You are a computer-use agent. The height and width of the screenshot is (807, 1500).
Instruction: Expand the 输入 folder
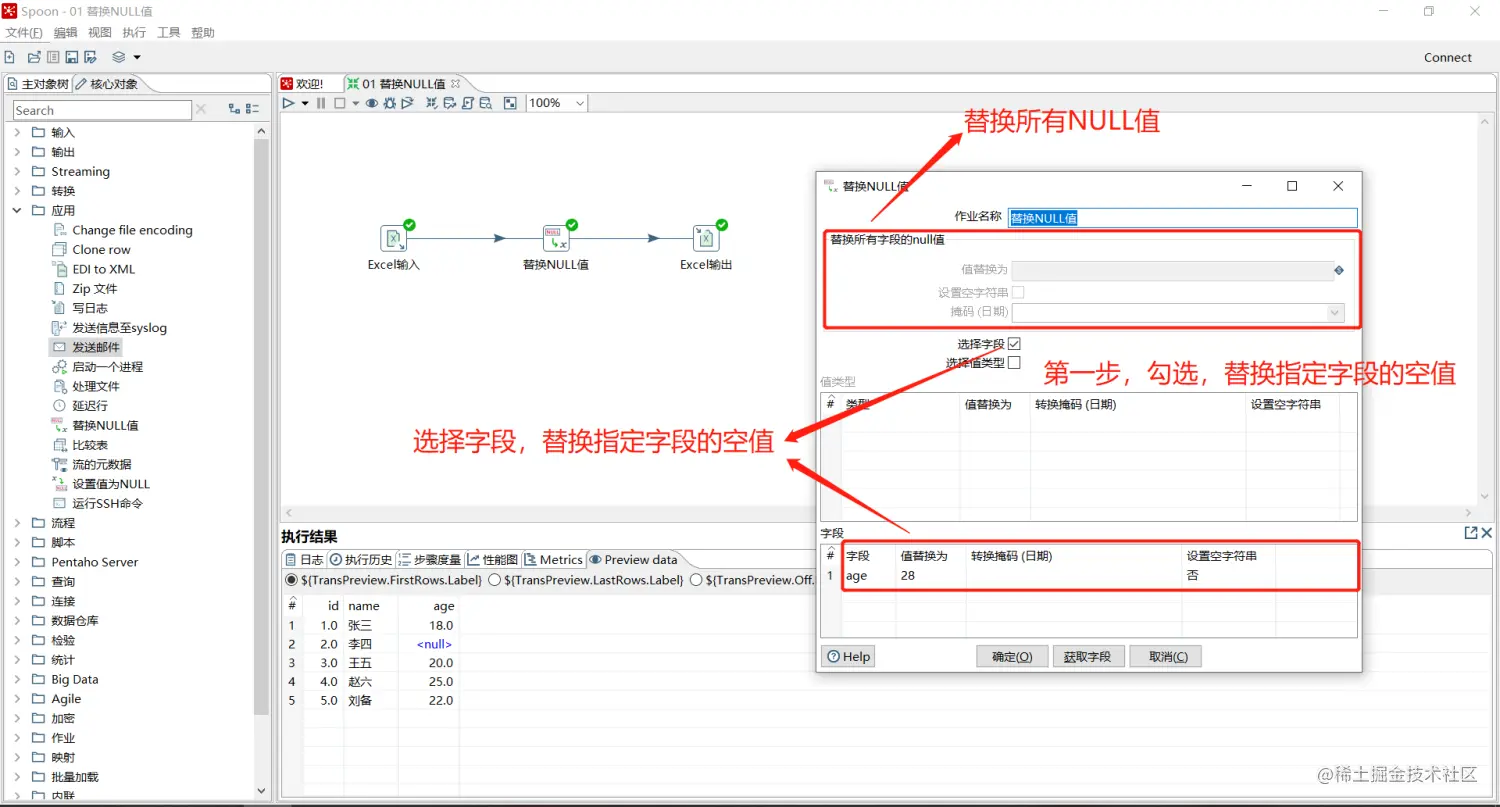tap(17, 132)
